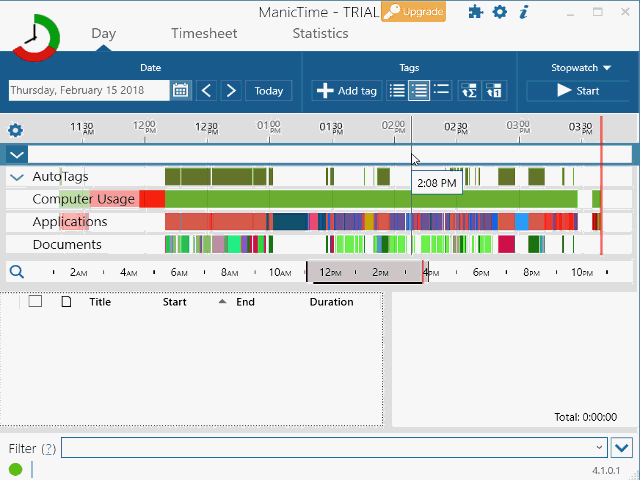This screenshot has height=480, width=640.
Task: Sort by the Start column
Action: point(174,302)
